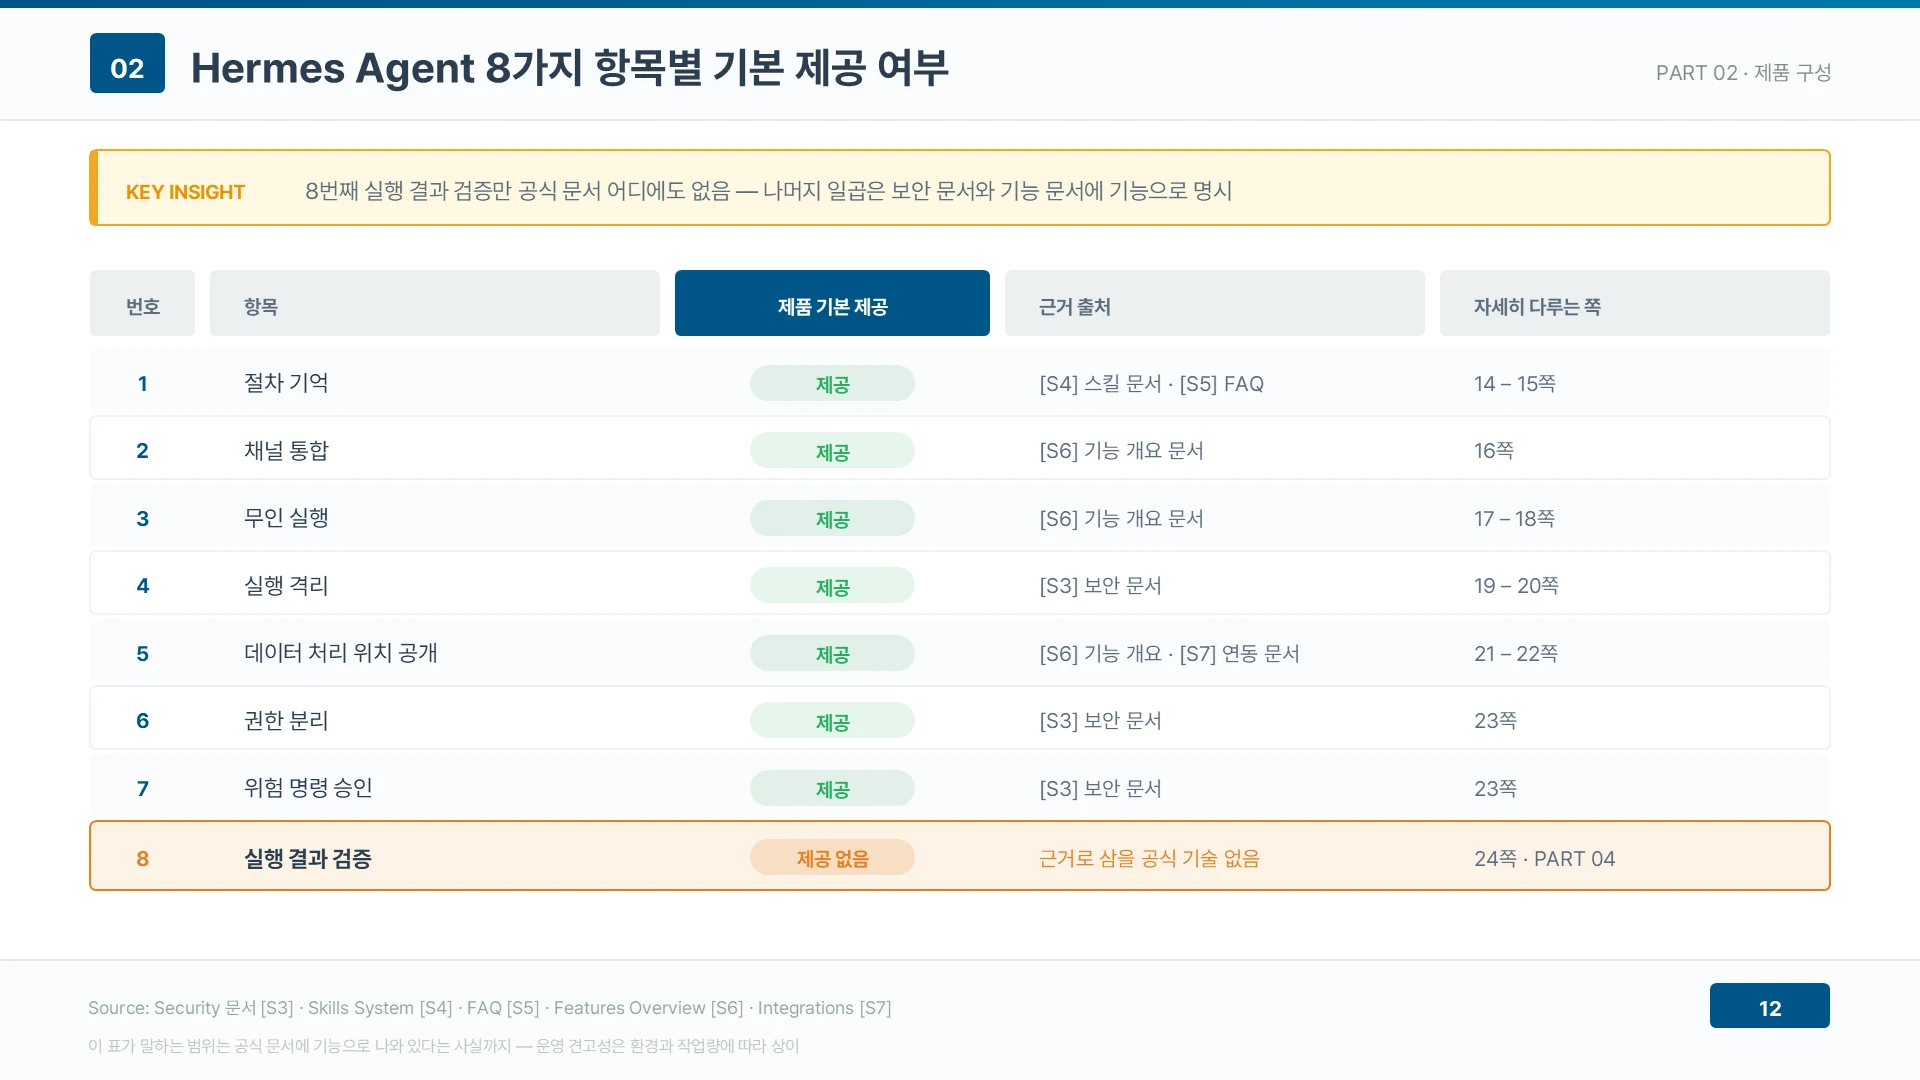Click the '제공' badge in the 권한 분리 row
Screen dimensions: 1920x1080
pyautogui.click(x=832, y=721)
